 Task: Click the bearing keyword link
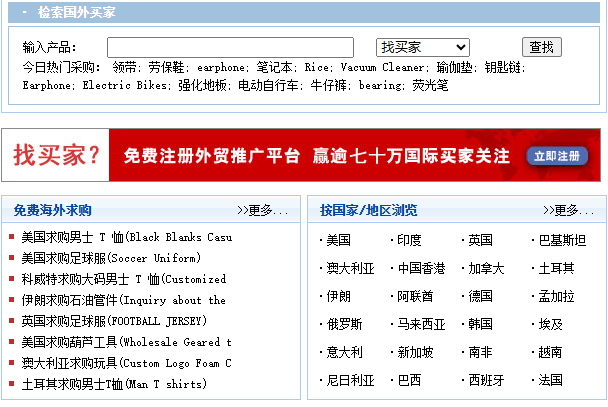tap(380, 85)
